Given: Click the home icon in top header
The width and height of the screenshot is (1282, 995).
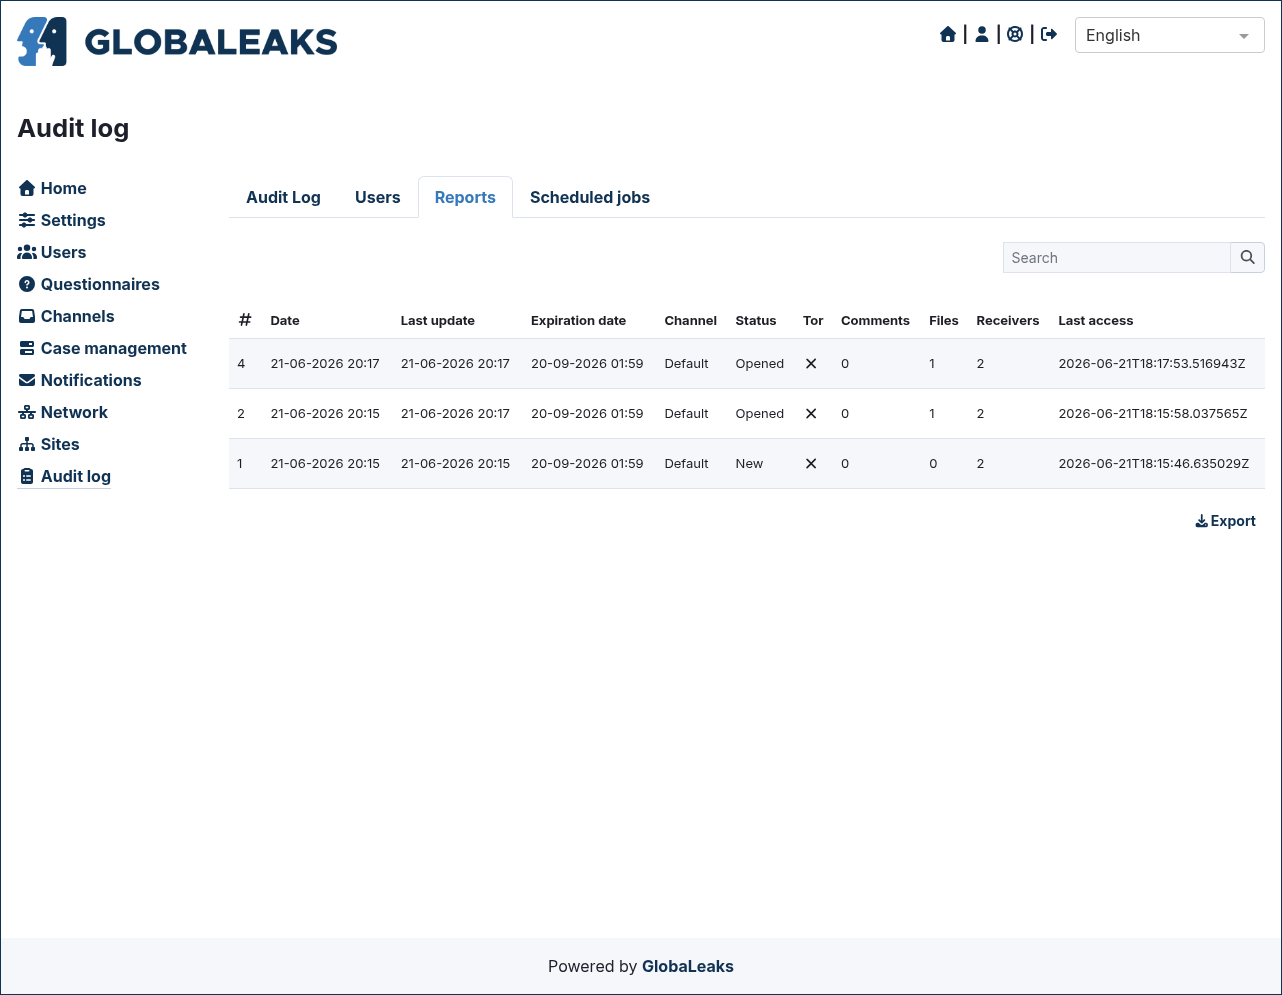Looking at the screenshot, I should 948,35.
